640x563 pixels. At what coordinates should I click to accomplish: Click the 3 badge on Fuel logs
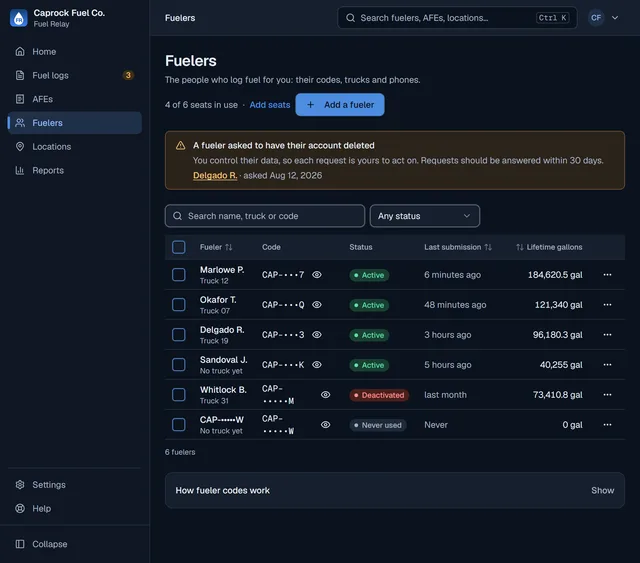click(x=128, y=75)
